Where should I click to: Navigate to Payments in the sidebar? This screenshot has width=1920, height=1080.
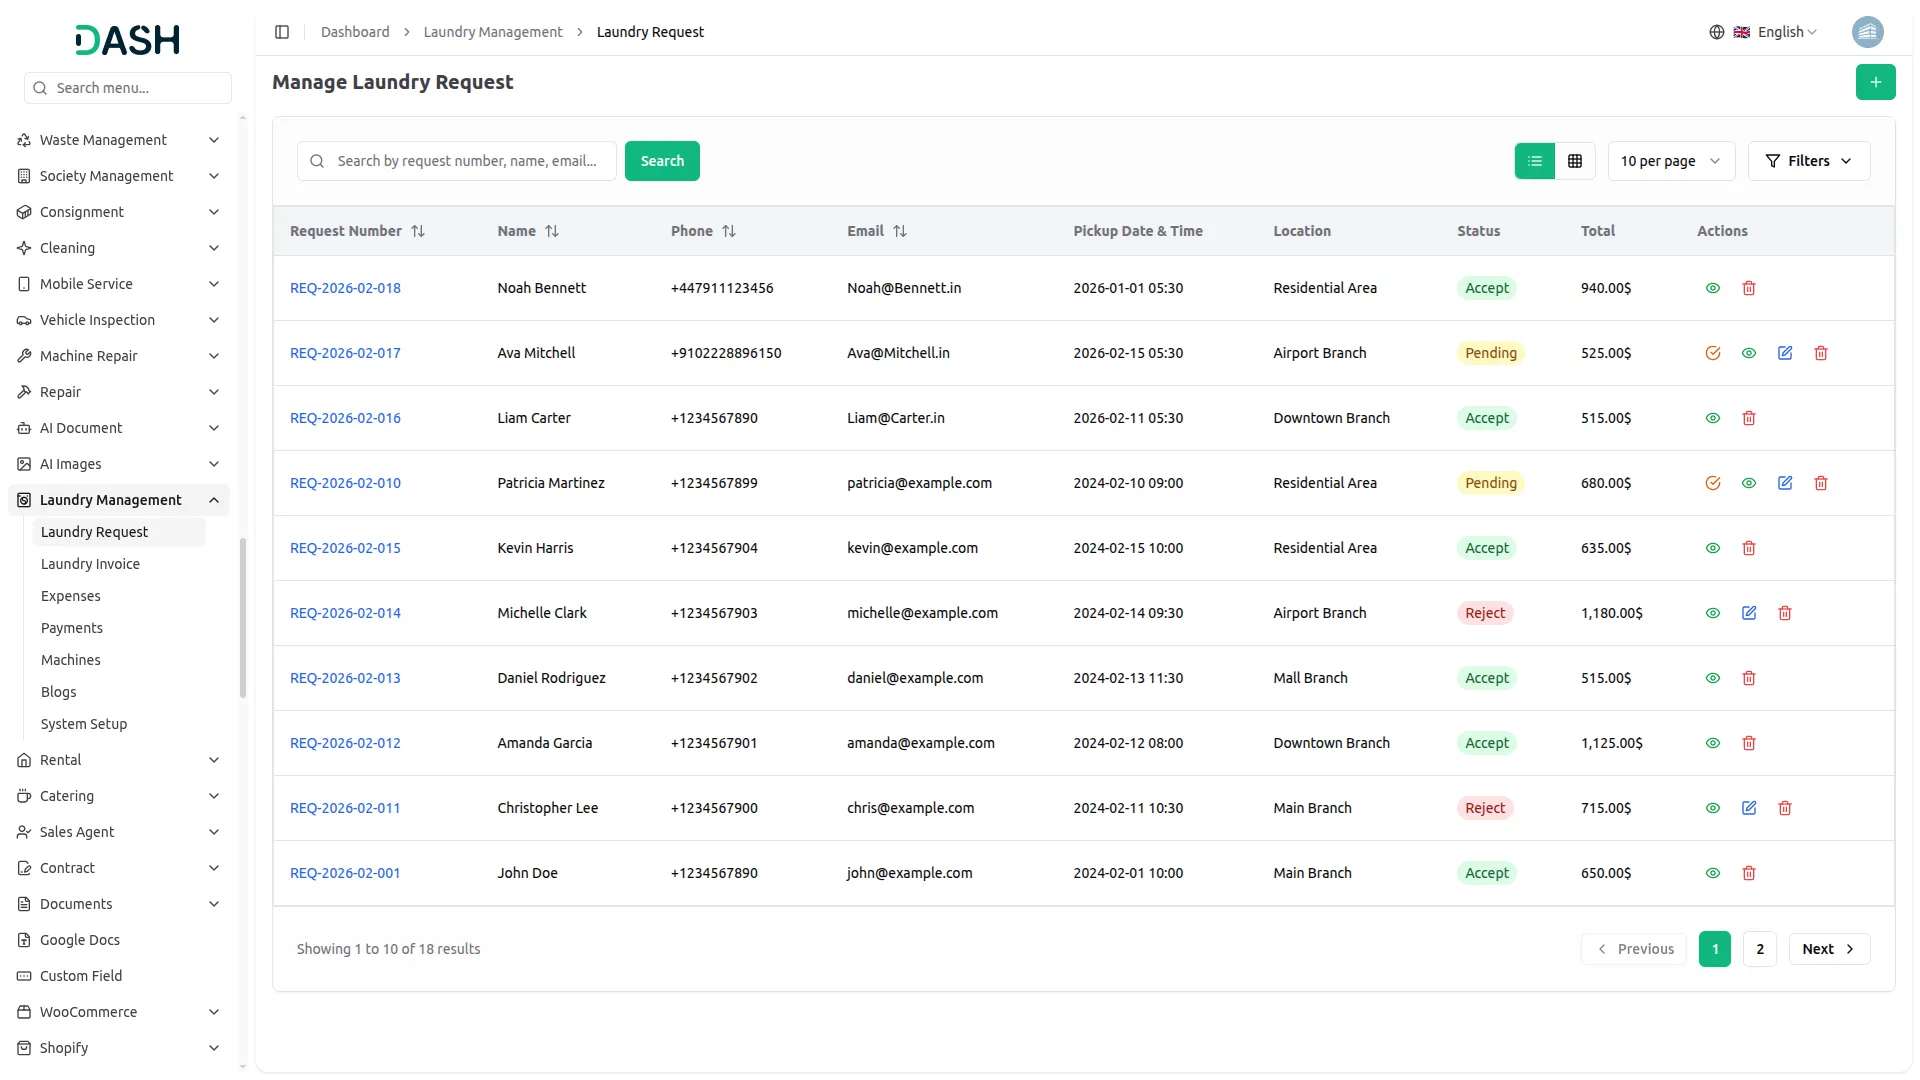[72, 628]
